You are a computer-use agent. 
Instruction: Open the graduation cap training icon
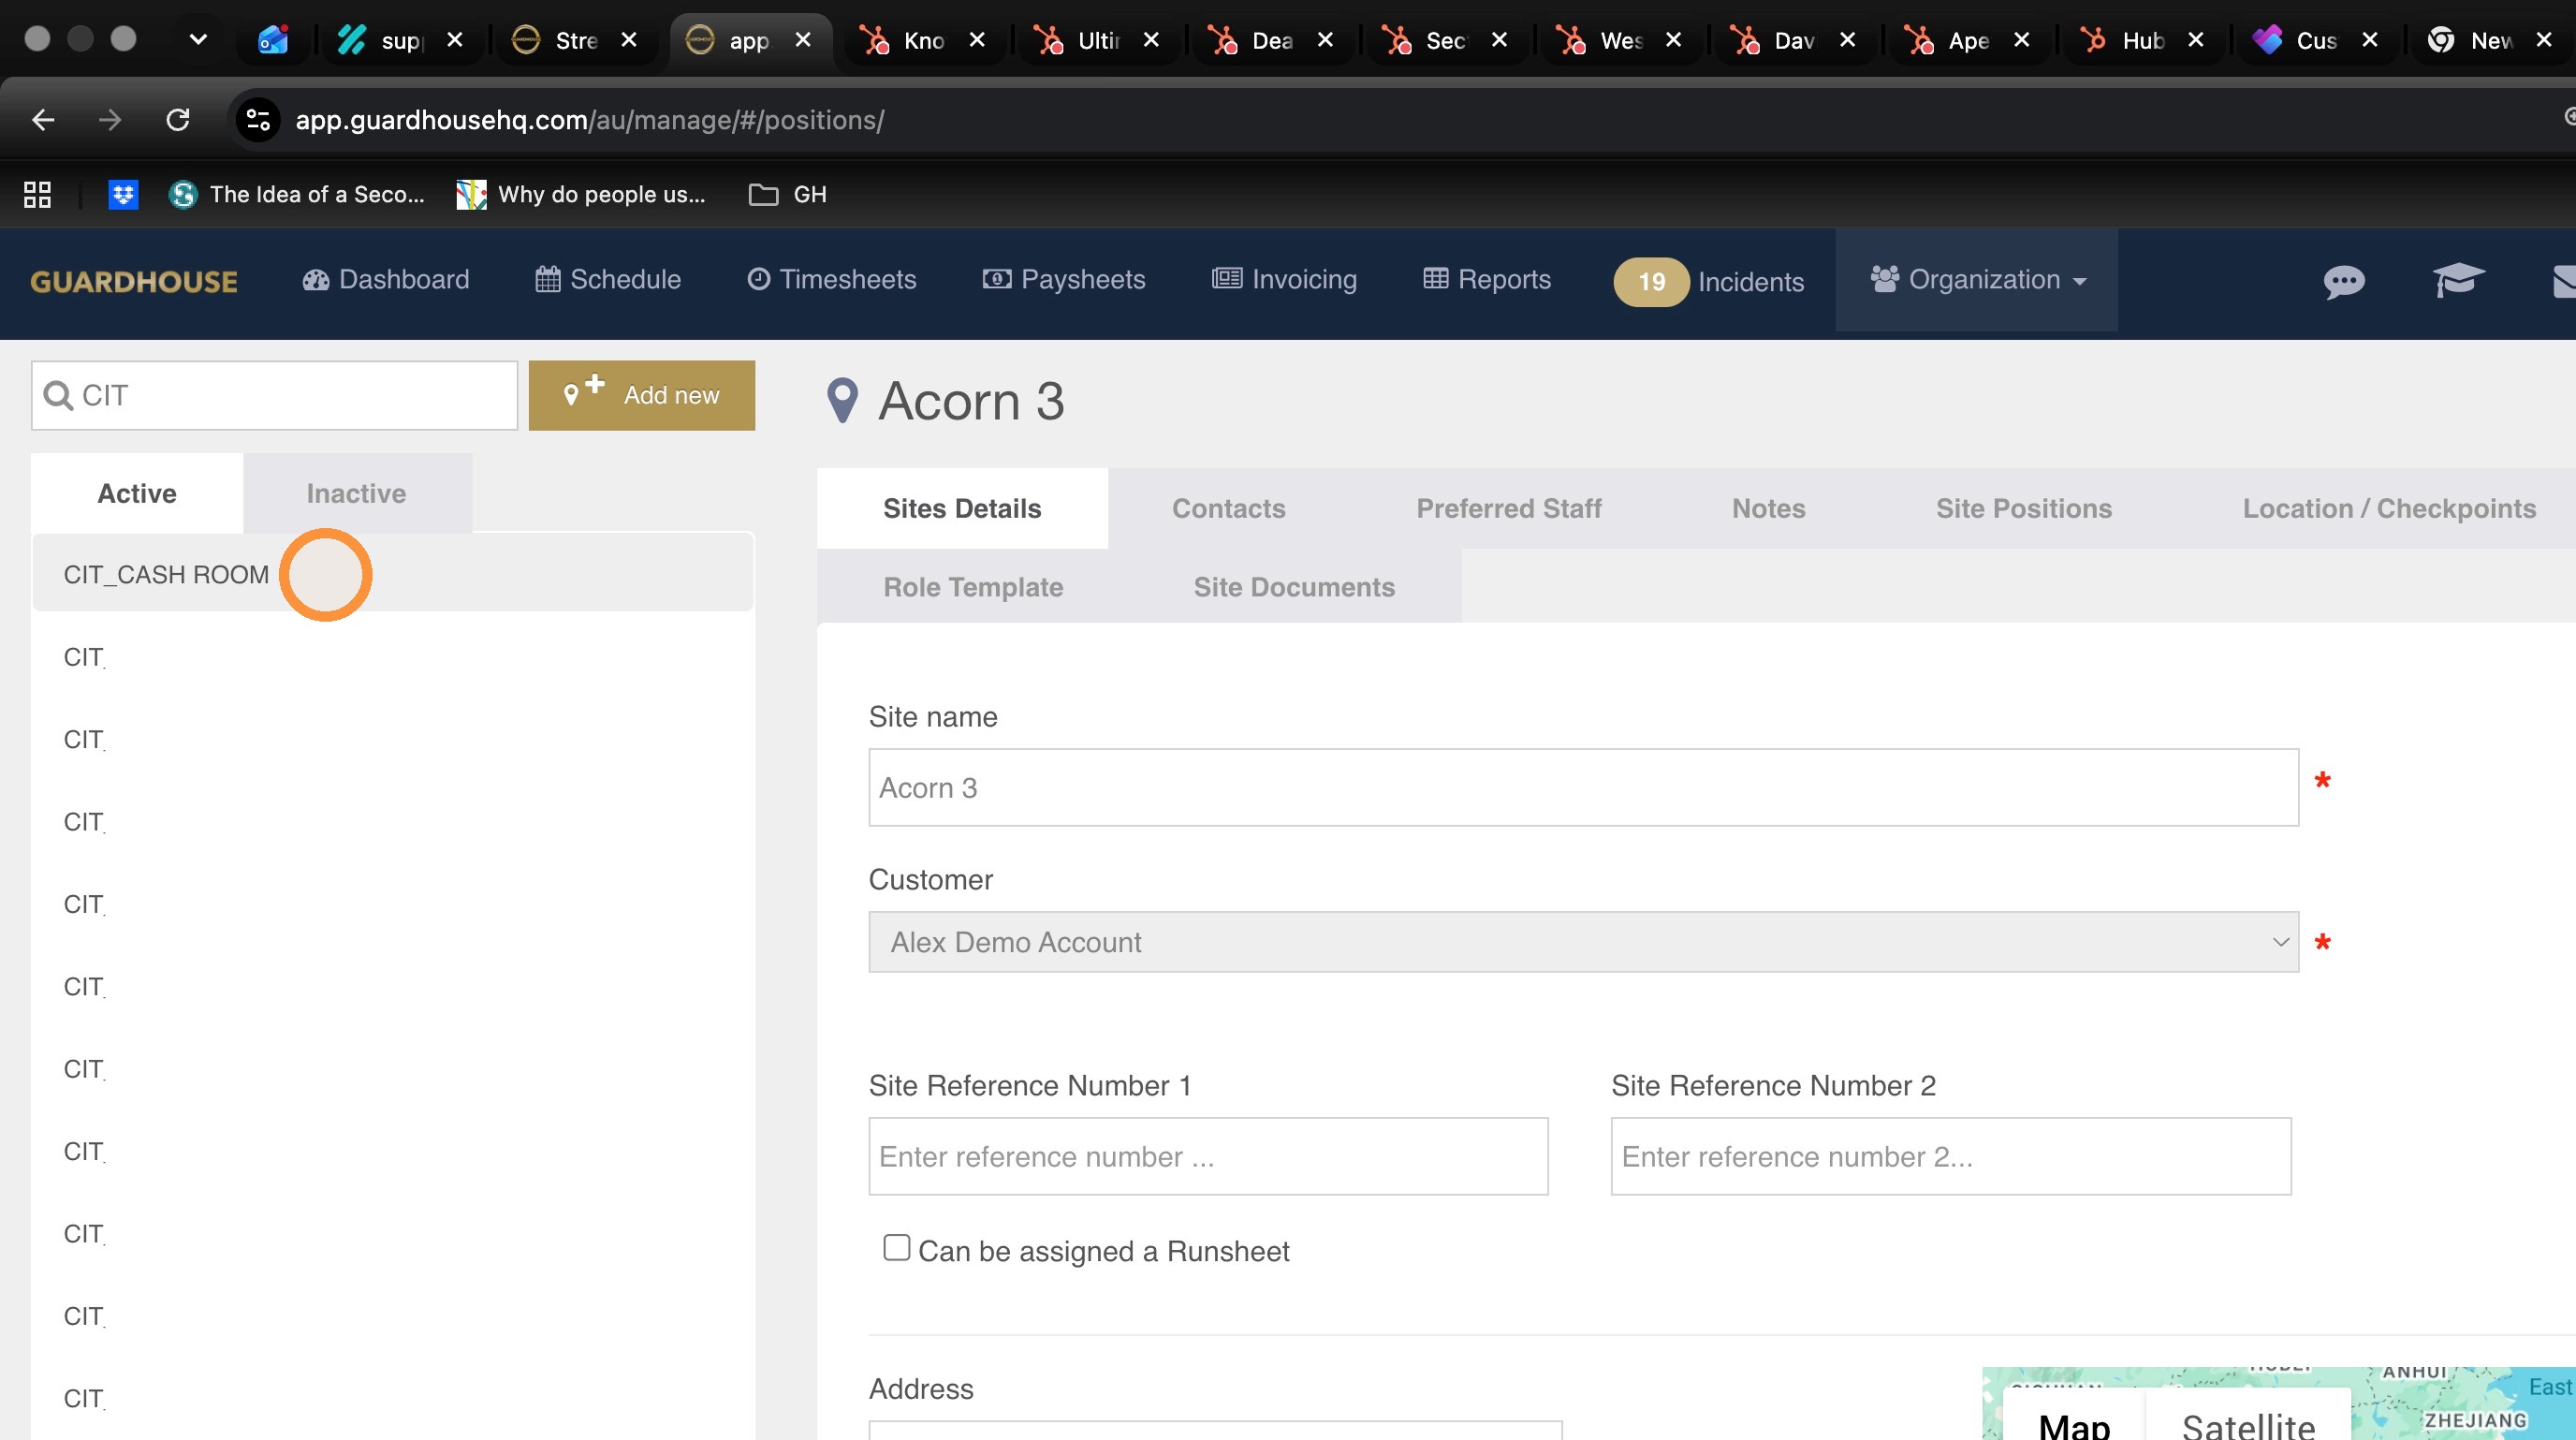click(x=2458, y=280)
